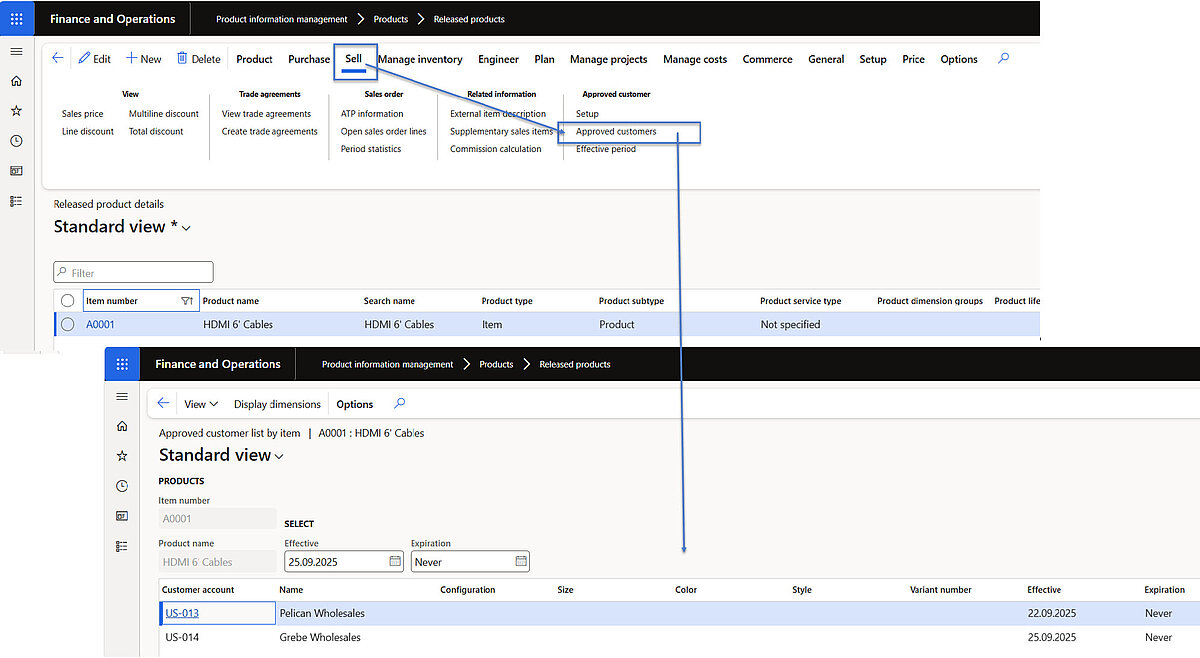Click the Filter search input field
The width and height of the screenshot is (1200, 658).
click(x=134, y=272)
